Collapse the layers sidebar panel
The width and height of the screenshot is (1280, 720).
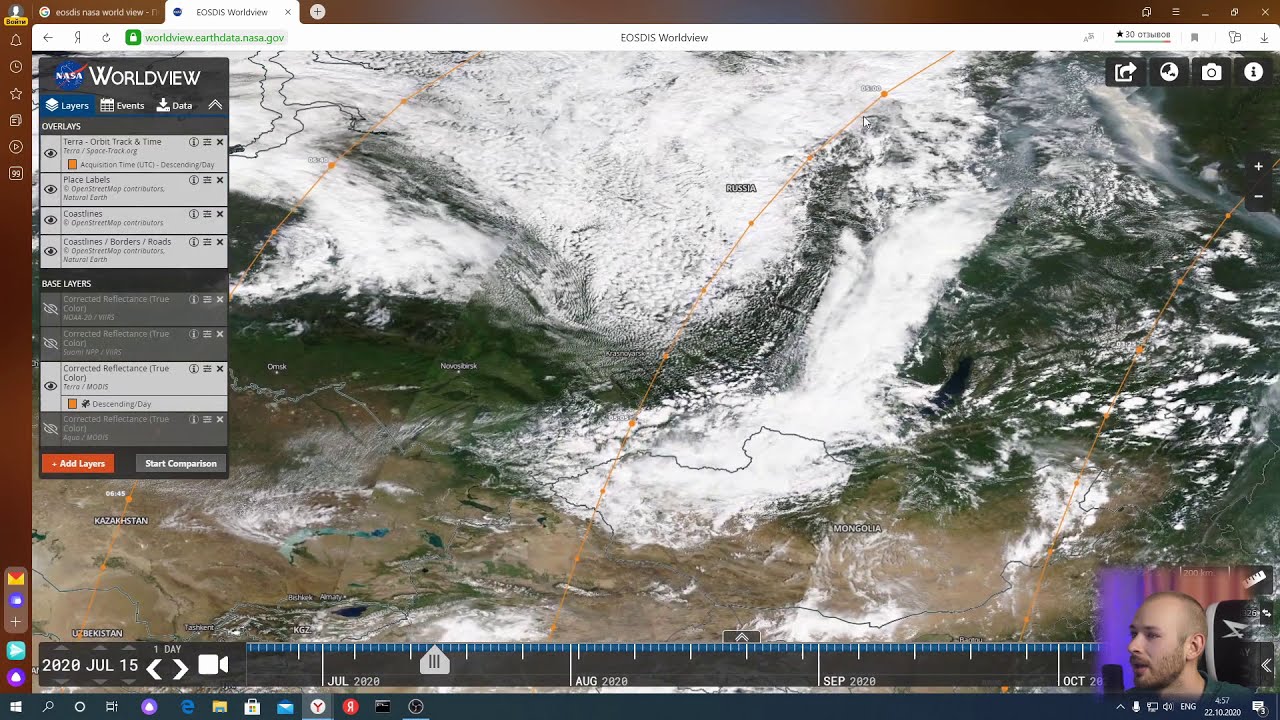point(215,105)
